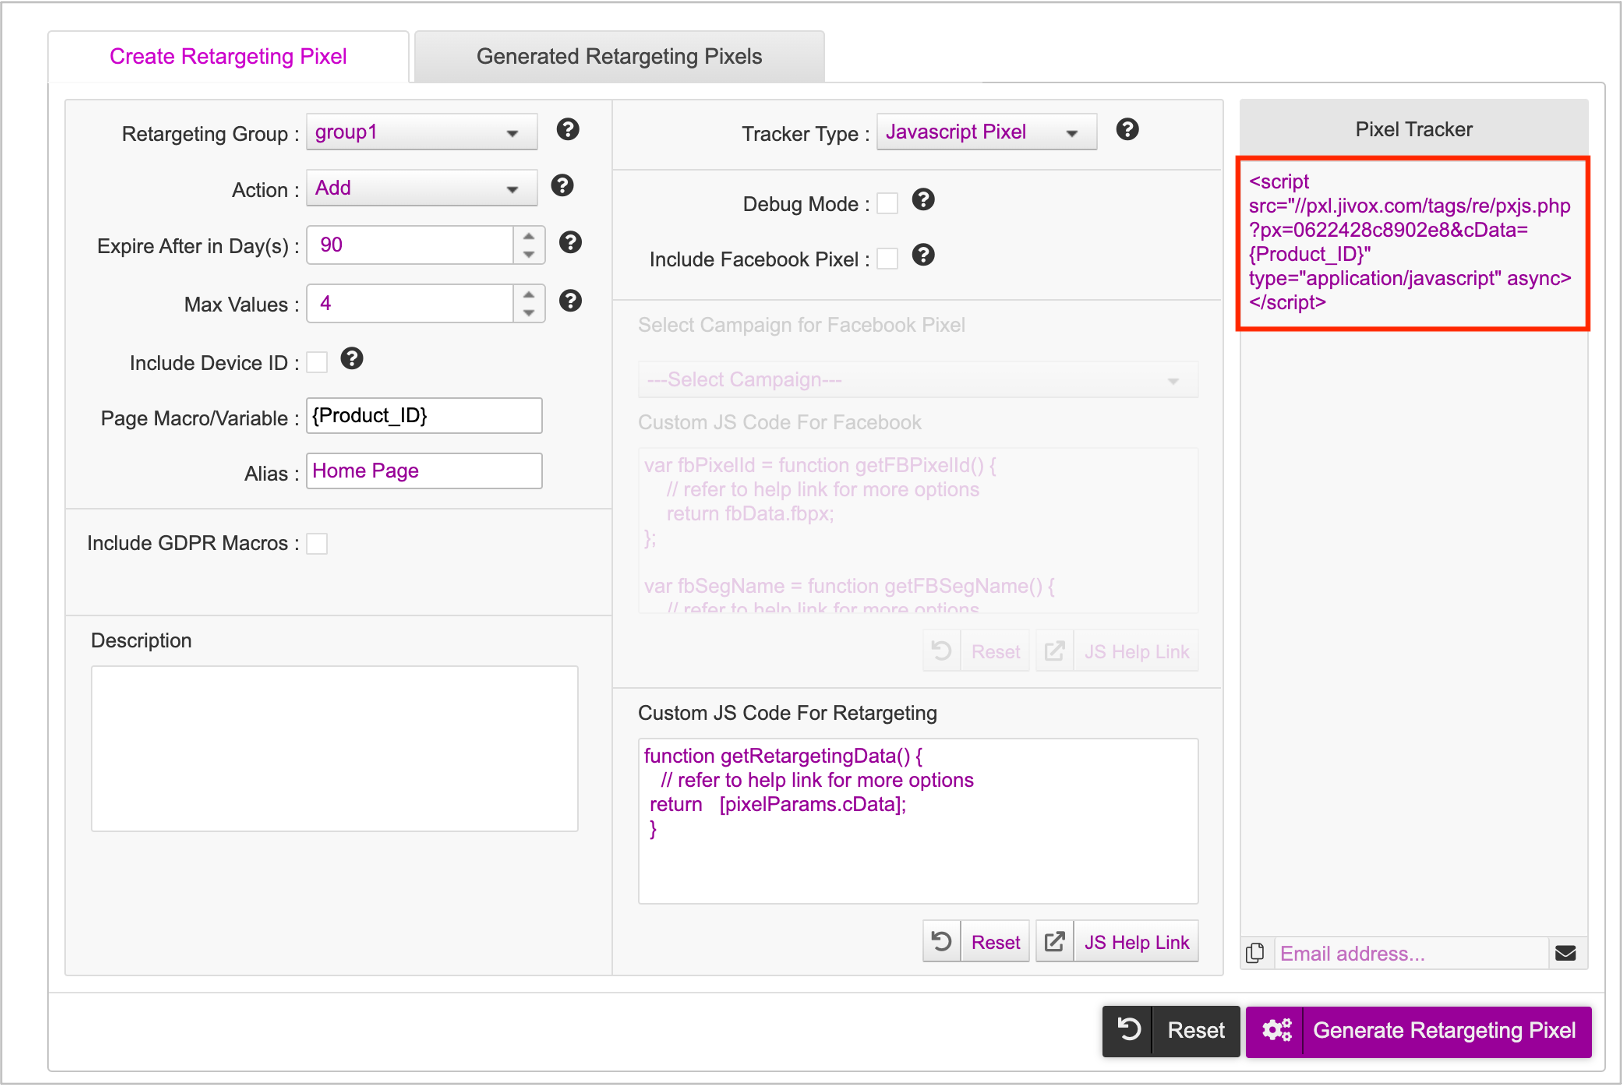Click the Pixel Tracker panel header
This screenshot has height=1086, width=1622.
click(1414, 128)
